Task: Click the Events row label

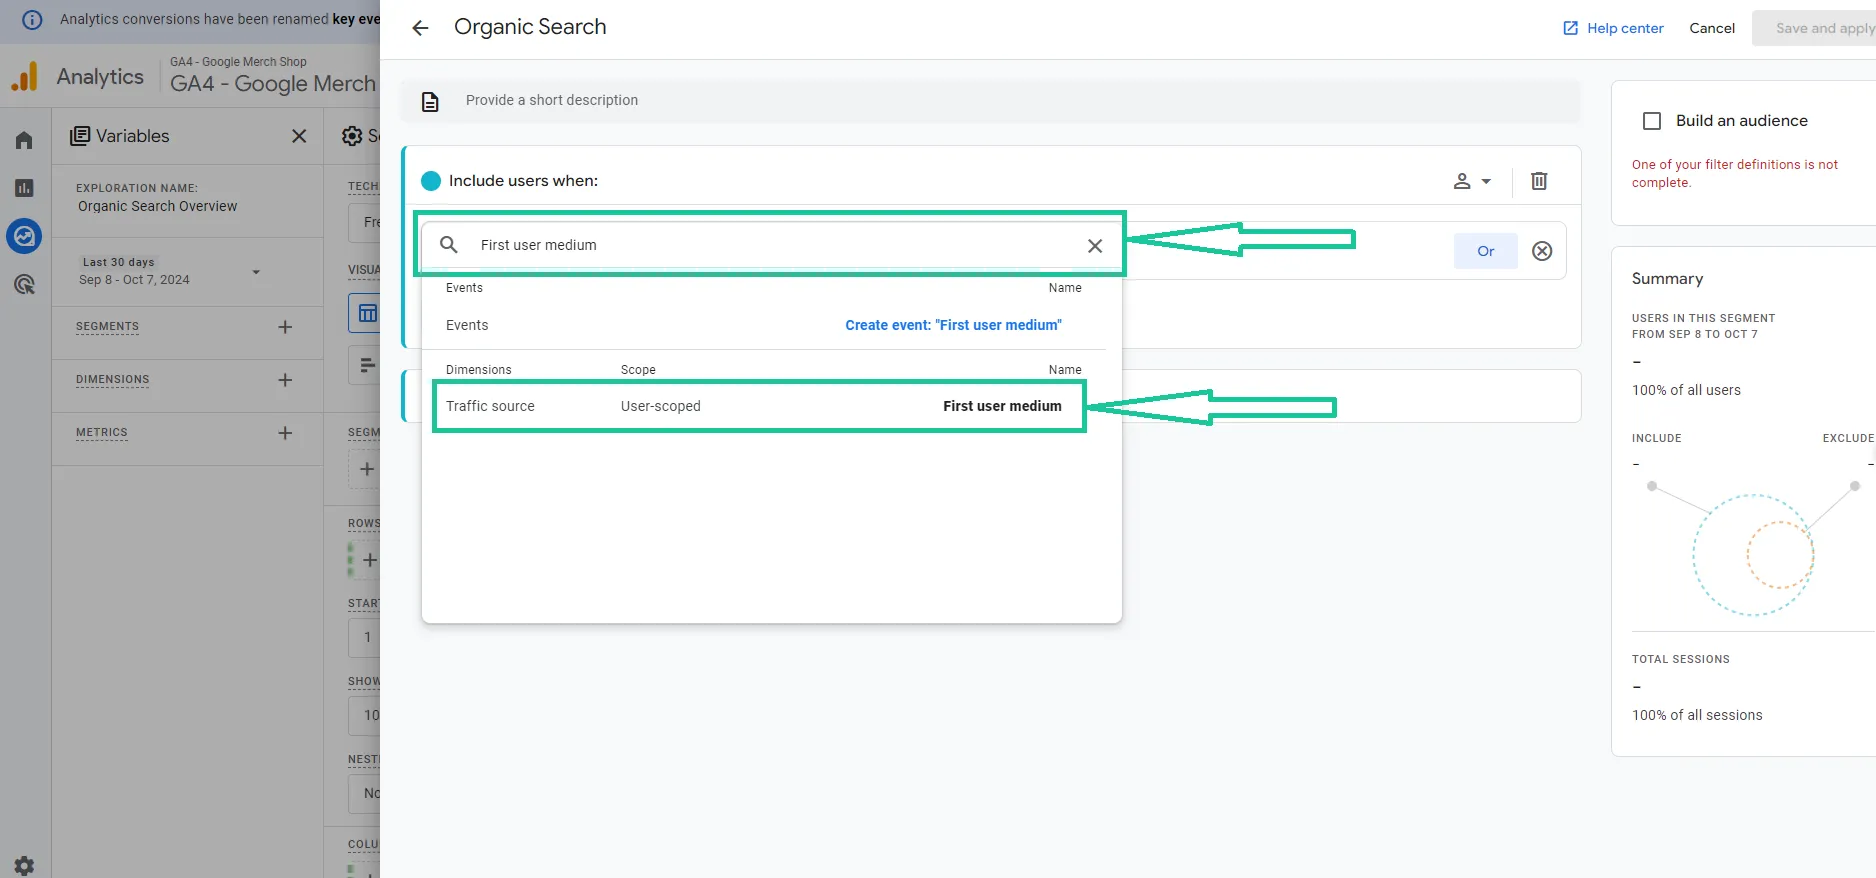Action: click(467, 325)
